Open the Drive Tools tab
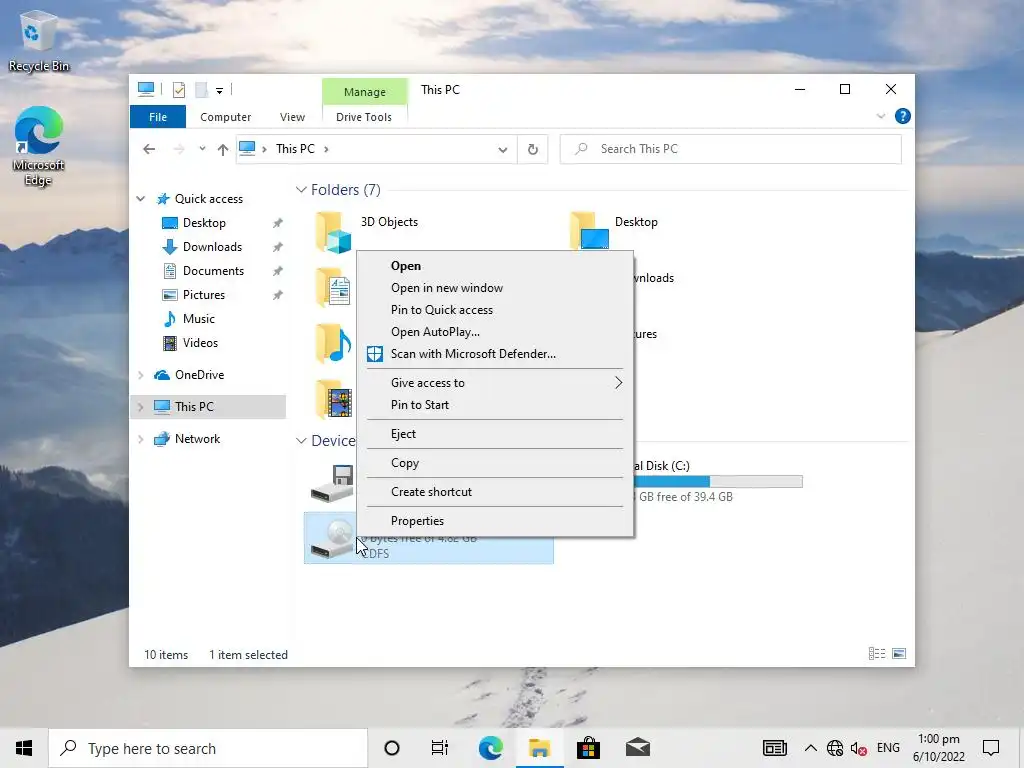 click(x=364, y=117)
